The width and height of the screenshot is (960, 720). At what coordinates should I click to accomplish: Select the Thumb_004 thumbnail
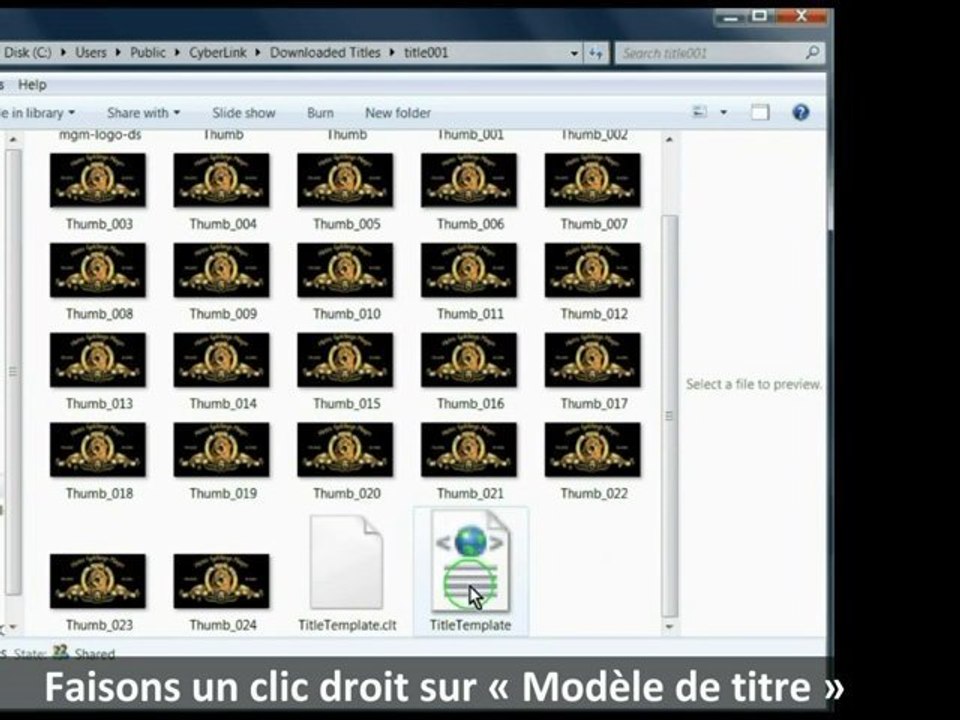point(222,180)
